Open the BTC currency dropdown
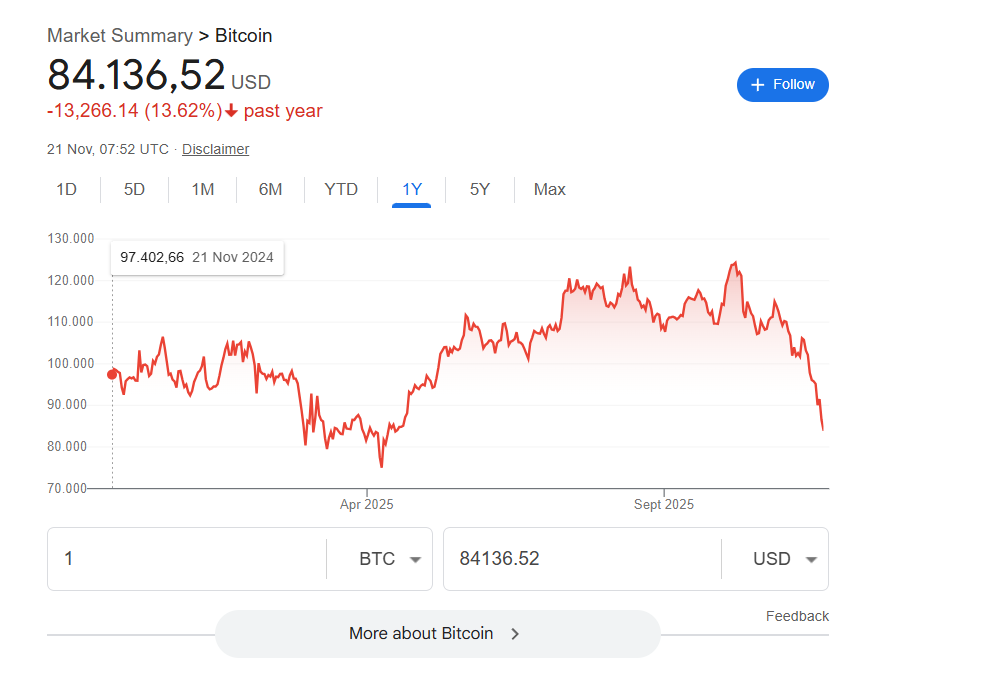 (389, 559)
